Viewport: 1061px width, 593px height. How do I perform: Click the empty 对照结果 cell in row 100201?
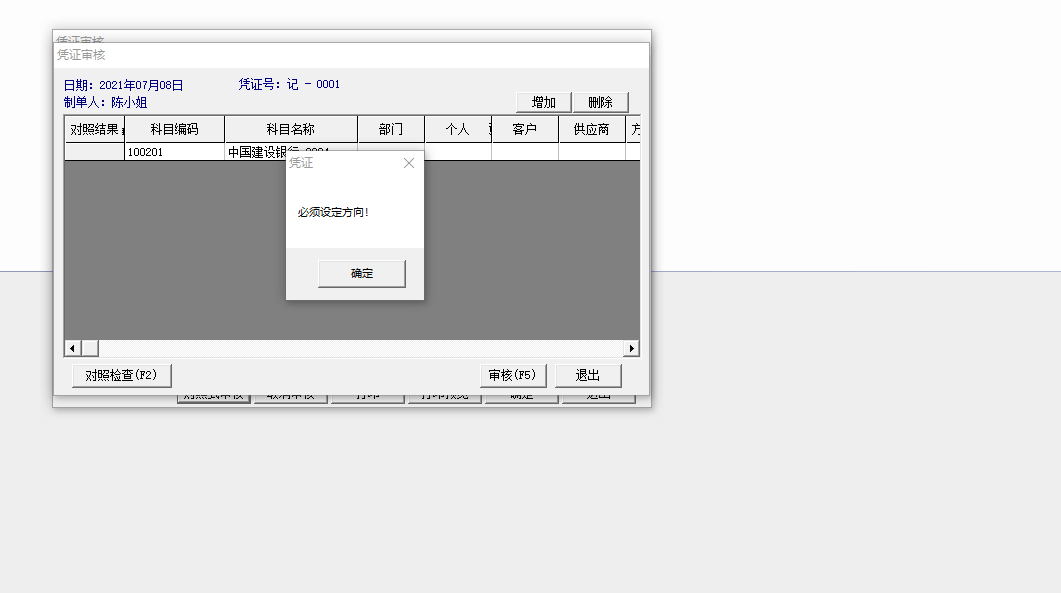(95, 152)
